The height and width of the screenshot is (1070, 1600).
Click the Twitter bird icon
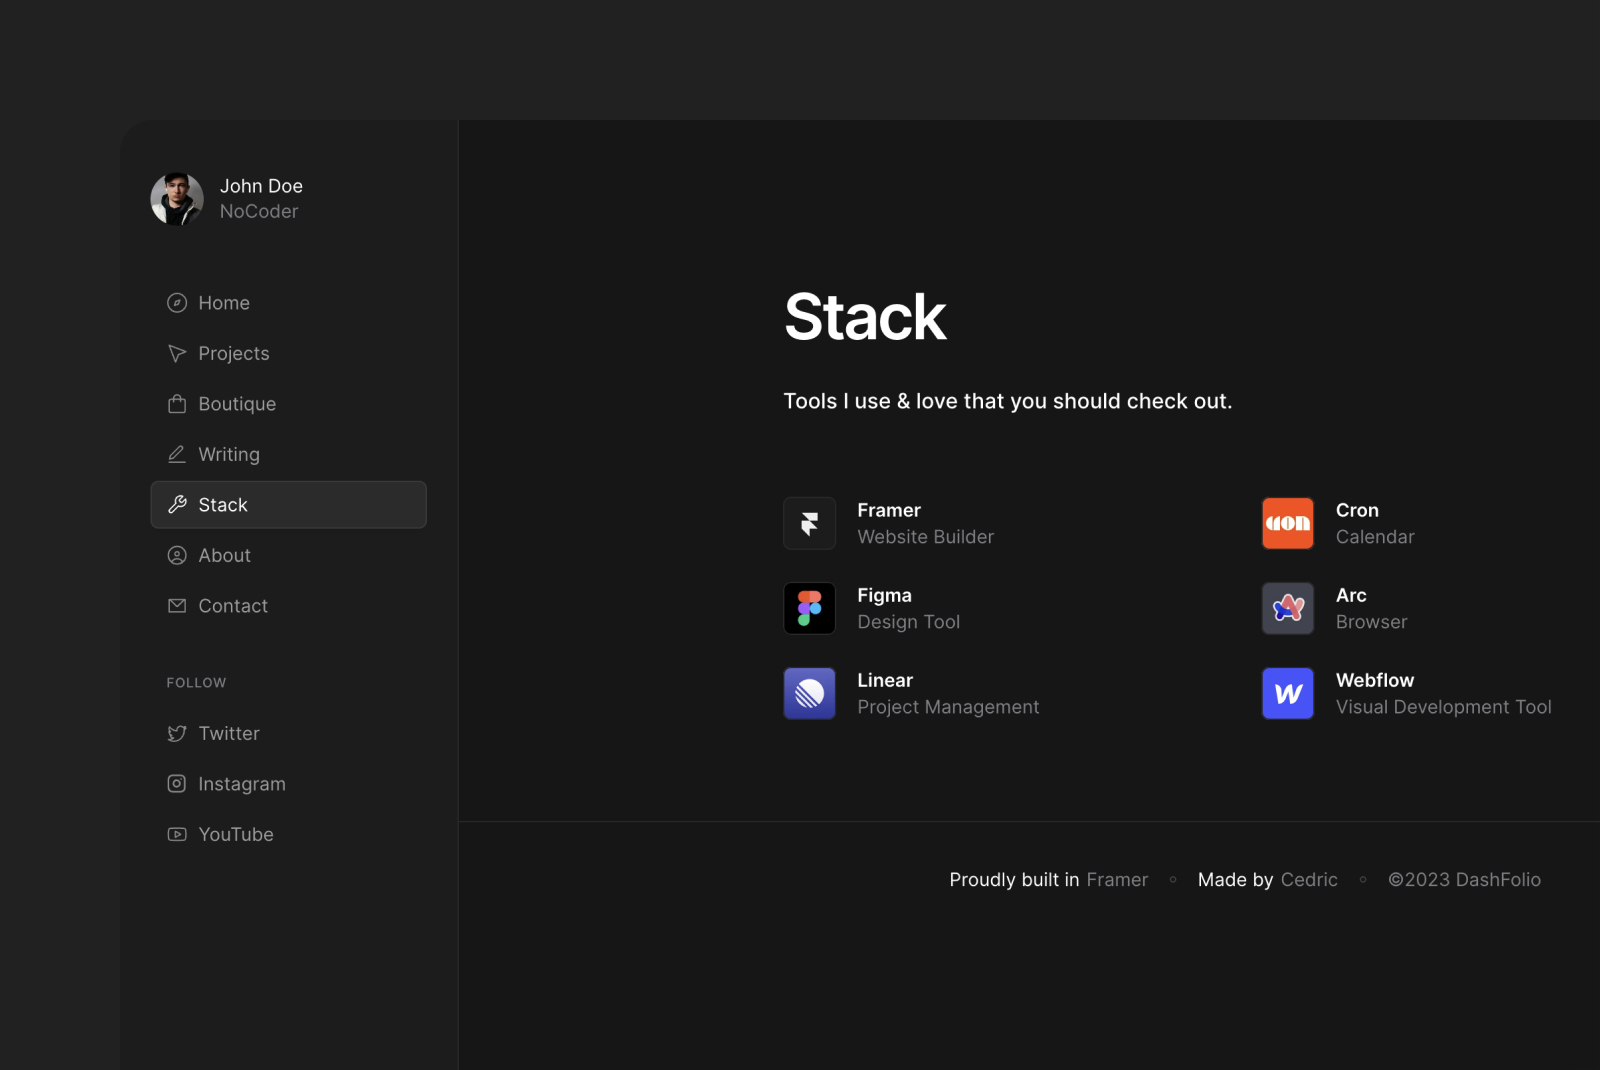(x=177, y=734)
